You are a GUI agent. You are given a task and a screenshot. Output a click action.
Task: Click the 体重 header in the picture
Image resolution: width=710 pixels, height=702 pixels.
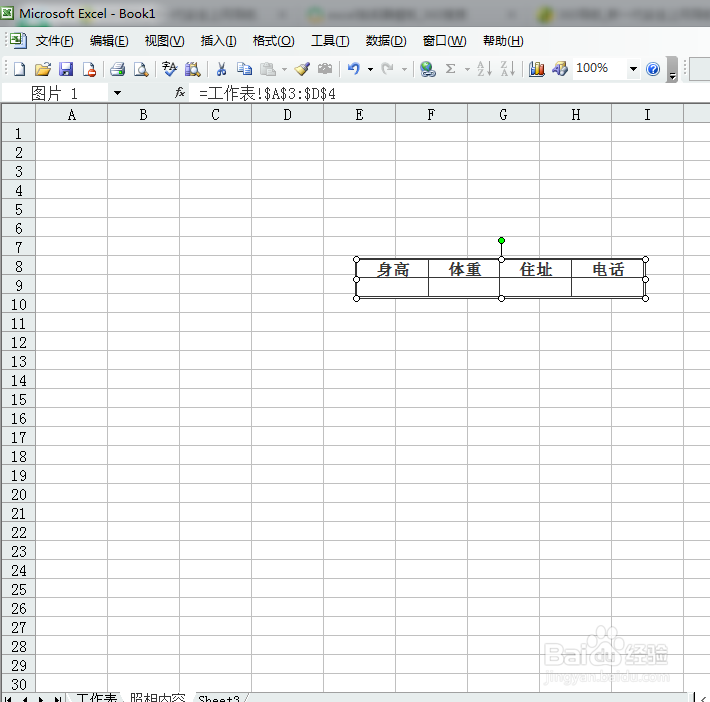tap(464, 269)
